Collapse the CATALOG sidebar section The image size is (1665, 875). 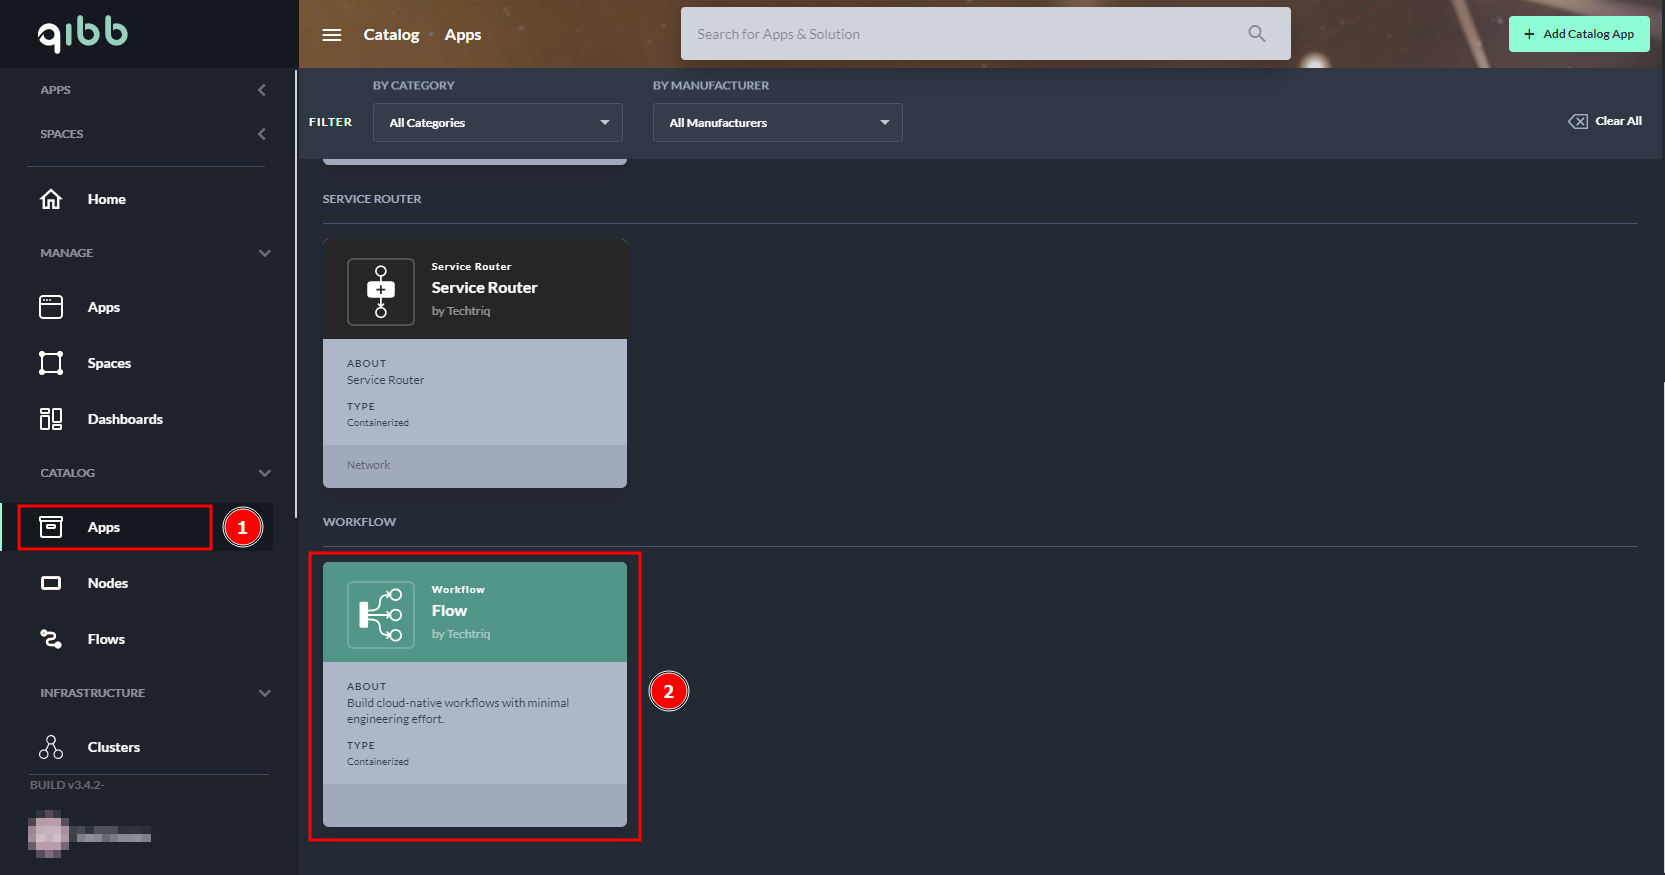coord(264,473)
